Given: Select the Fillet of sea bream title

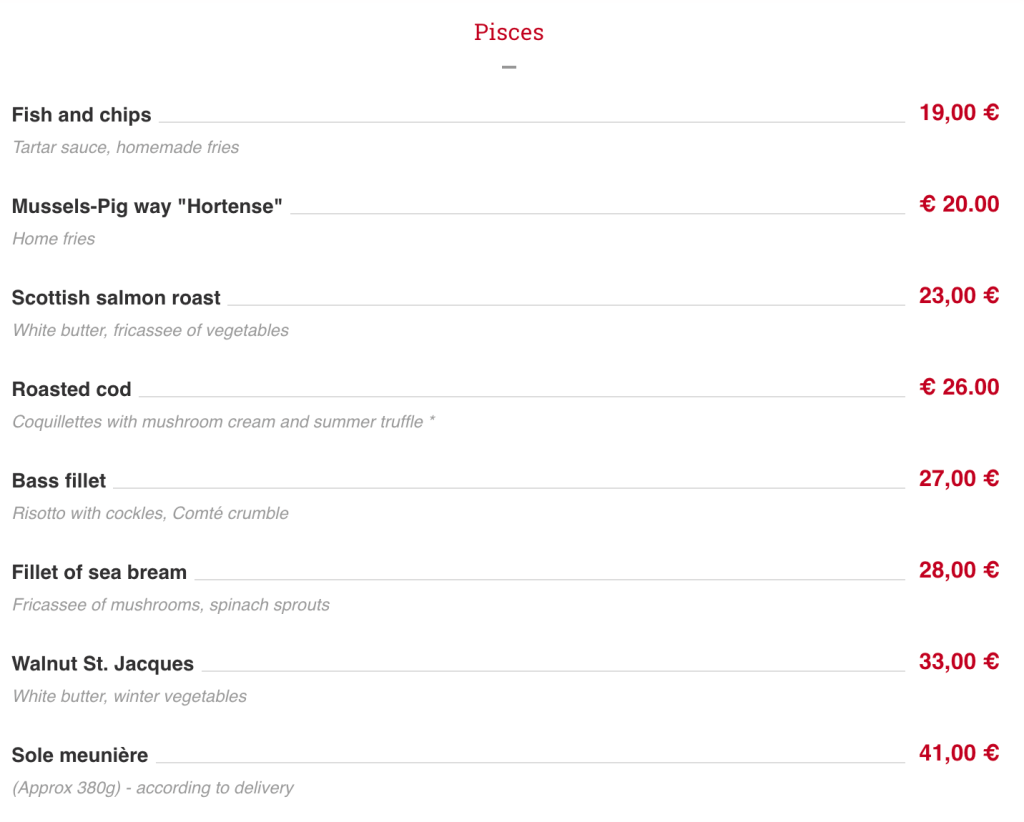Looking at the screenshot, I should click(99, 572).
